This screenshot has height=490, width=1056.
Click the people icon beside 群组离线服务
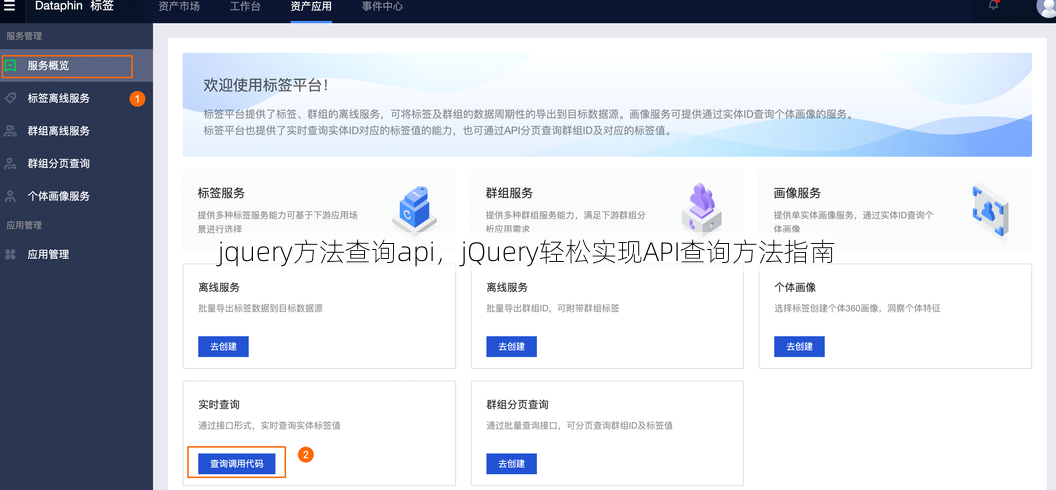[x=10, y=131]
